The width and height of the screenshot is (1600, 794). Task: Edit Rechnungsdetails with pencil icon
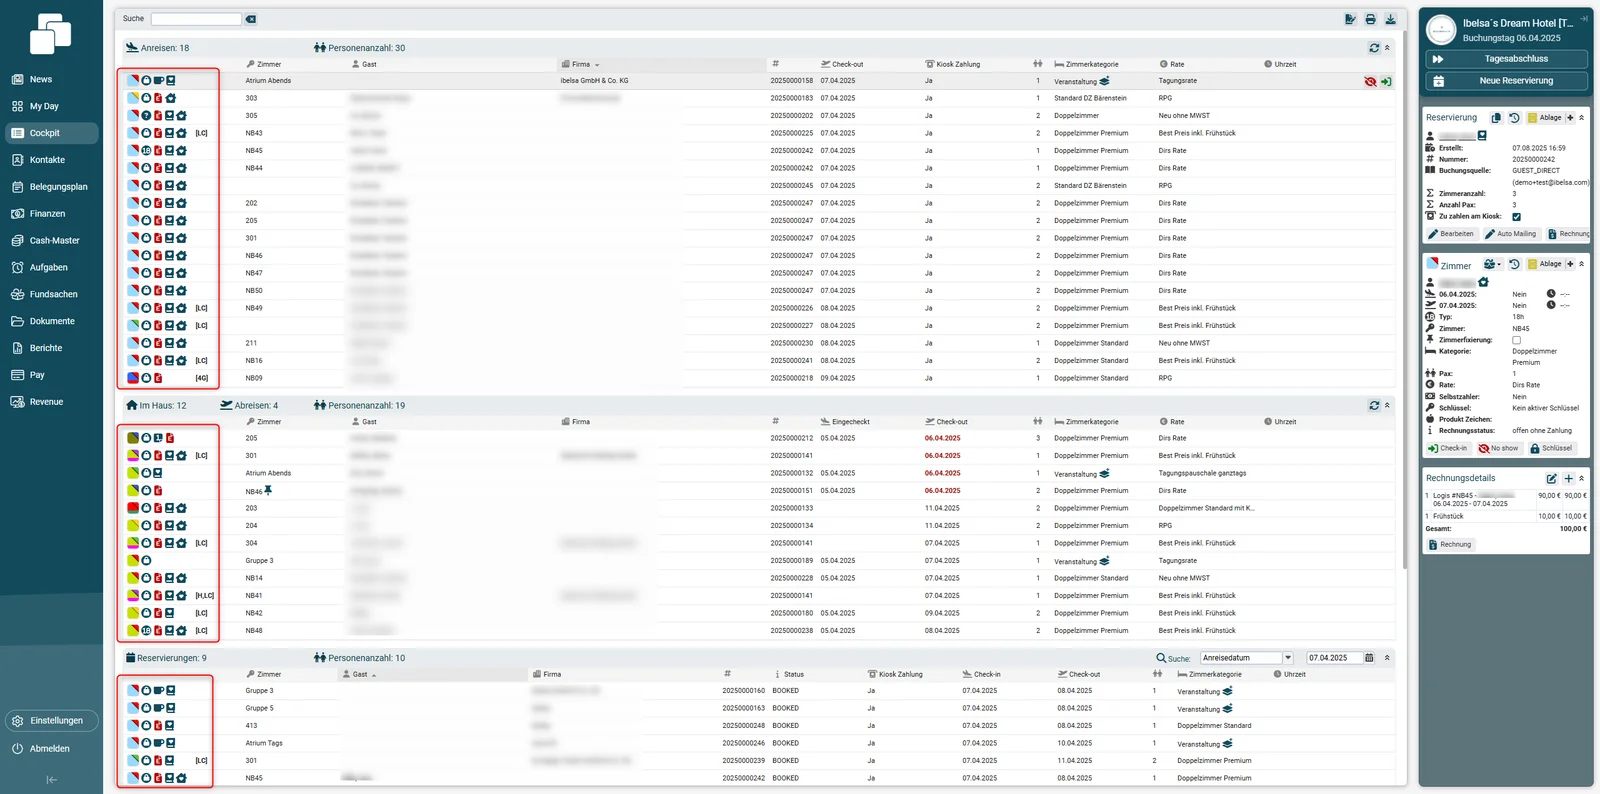[x=1551, y=479]
